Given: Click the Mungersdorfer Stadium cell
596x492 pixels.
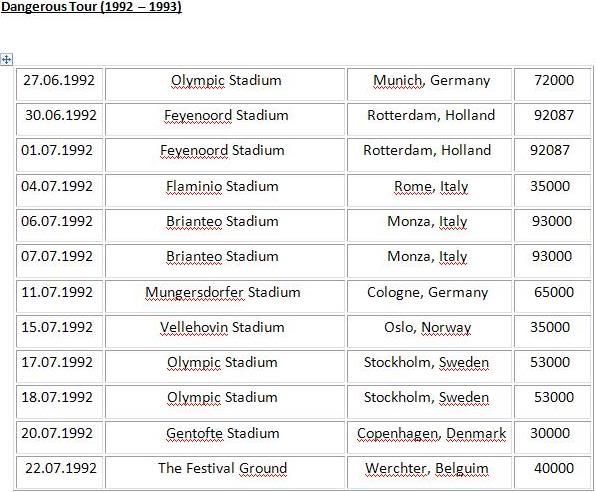Looking at the screenshot, I should coord(225,297).
